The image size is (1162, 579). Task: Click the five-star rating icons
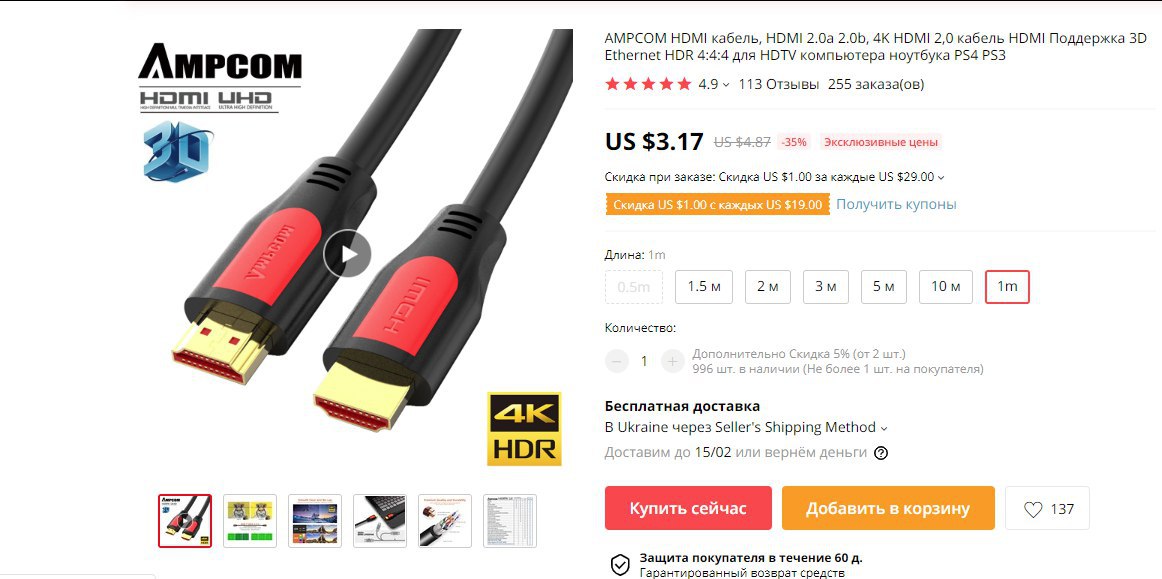pos(648,85)
